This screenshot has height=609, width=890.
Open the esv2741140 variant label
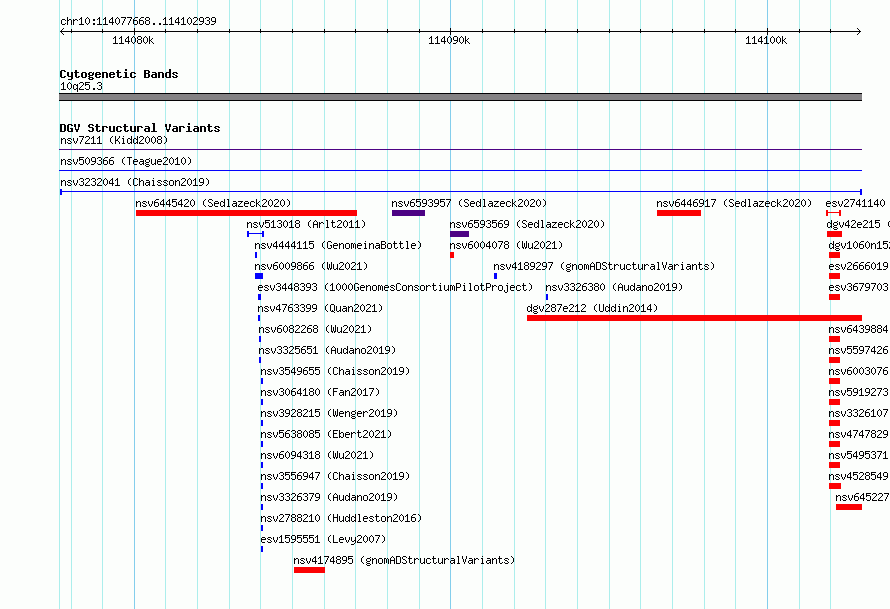(855, 203)
